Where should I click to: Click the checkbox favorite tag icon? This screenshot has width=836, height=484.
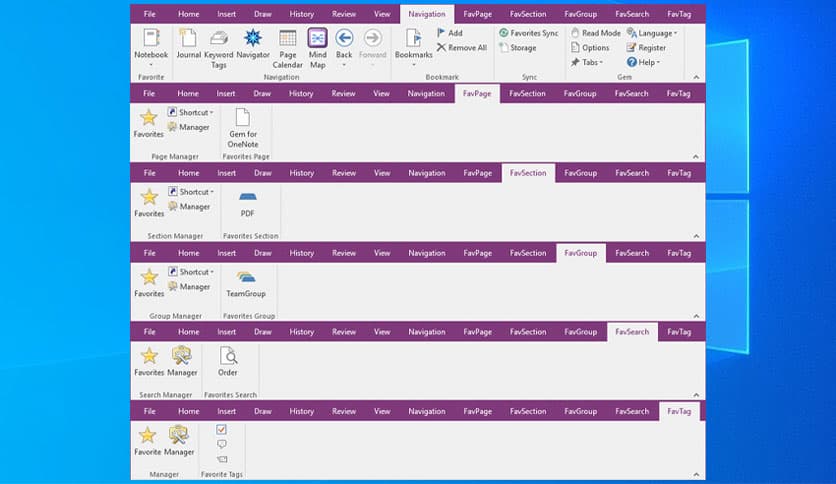click(221, 429)
